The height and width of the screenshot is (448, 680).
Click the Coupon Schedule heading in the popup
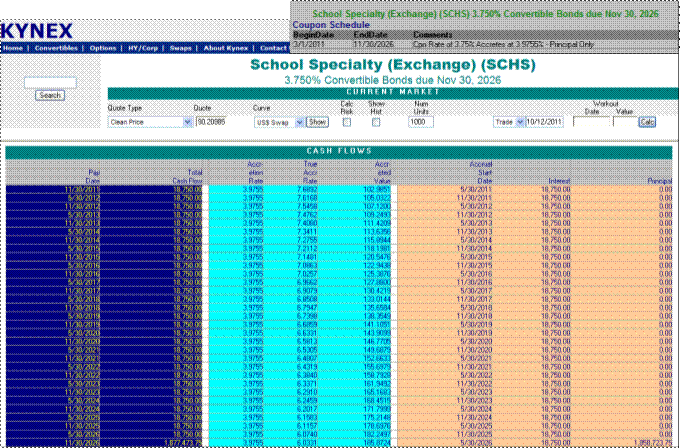pyautogui.click(x=331, y=25)
